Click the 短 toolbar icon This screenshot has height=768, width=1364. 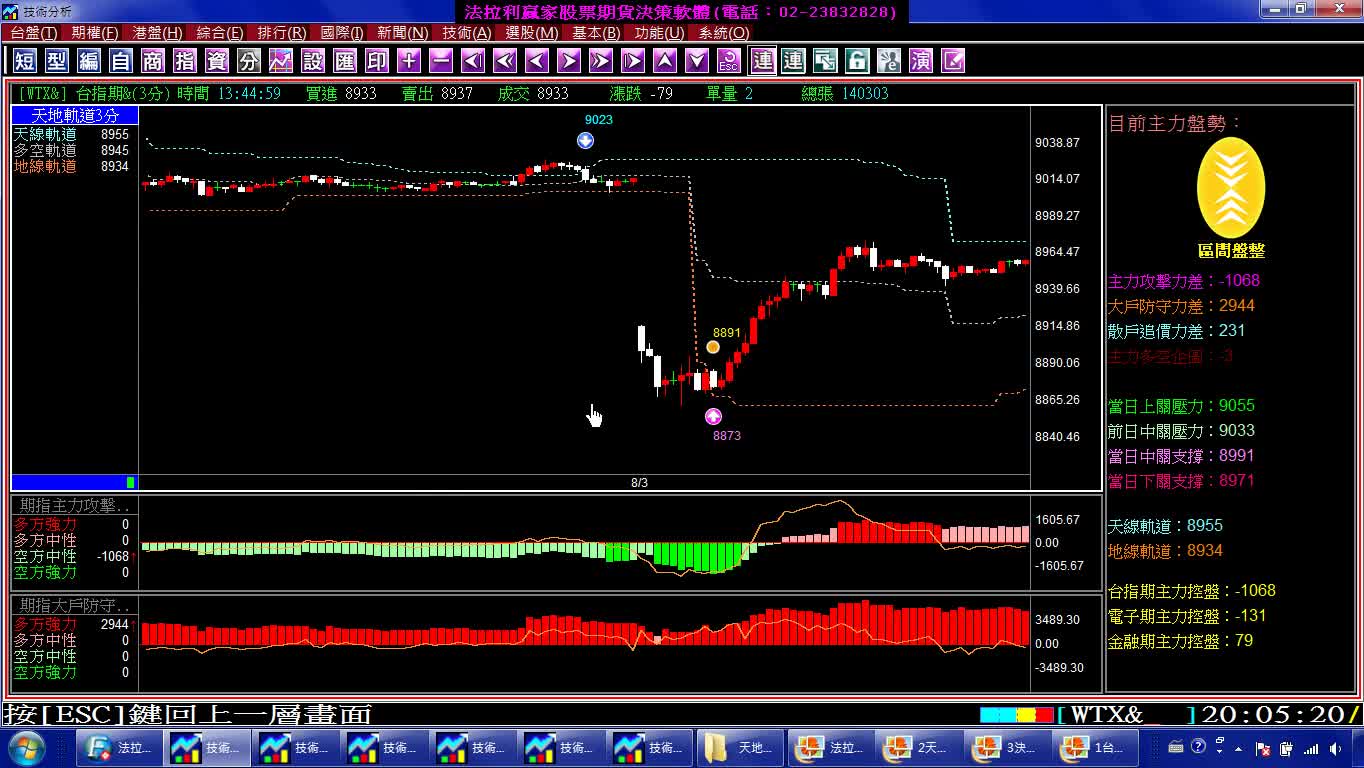(x=25, y=61)
